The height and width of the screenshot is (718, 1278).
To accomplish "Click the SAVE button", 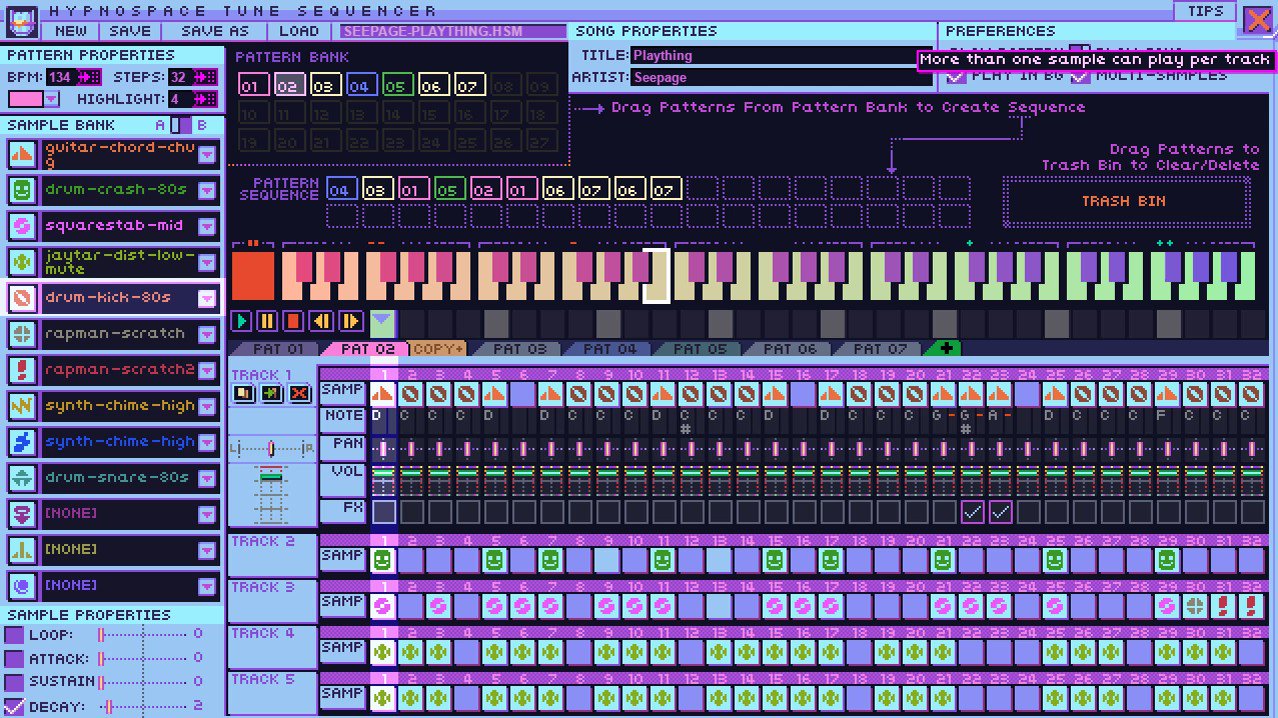I will click(x=130, y=32).
